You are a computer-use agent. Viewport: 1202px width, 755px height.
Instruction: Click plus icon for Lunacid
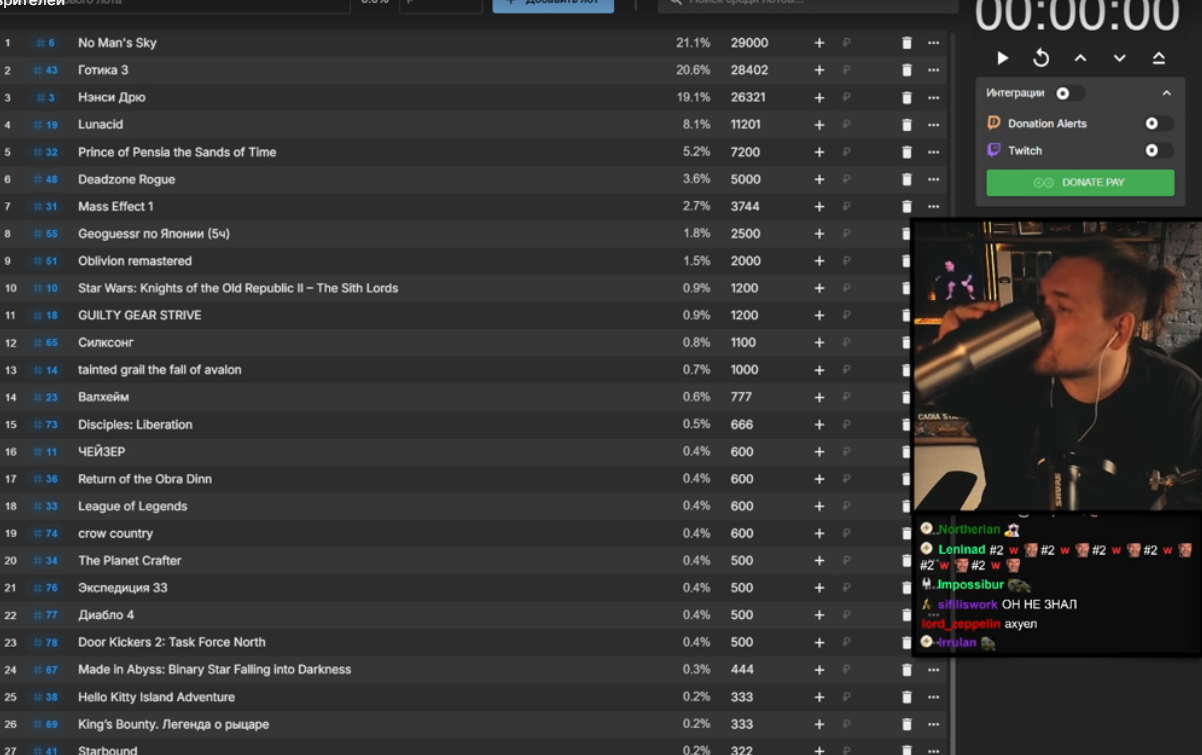point(819,125)
